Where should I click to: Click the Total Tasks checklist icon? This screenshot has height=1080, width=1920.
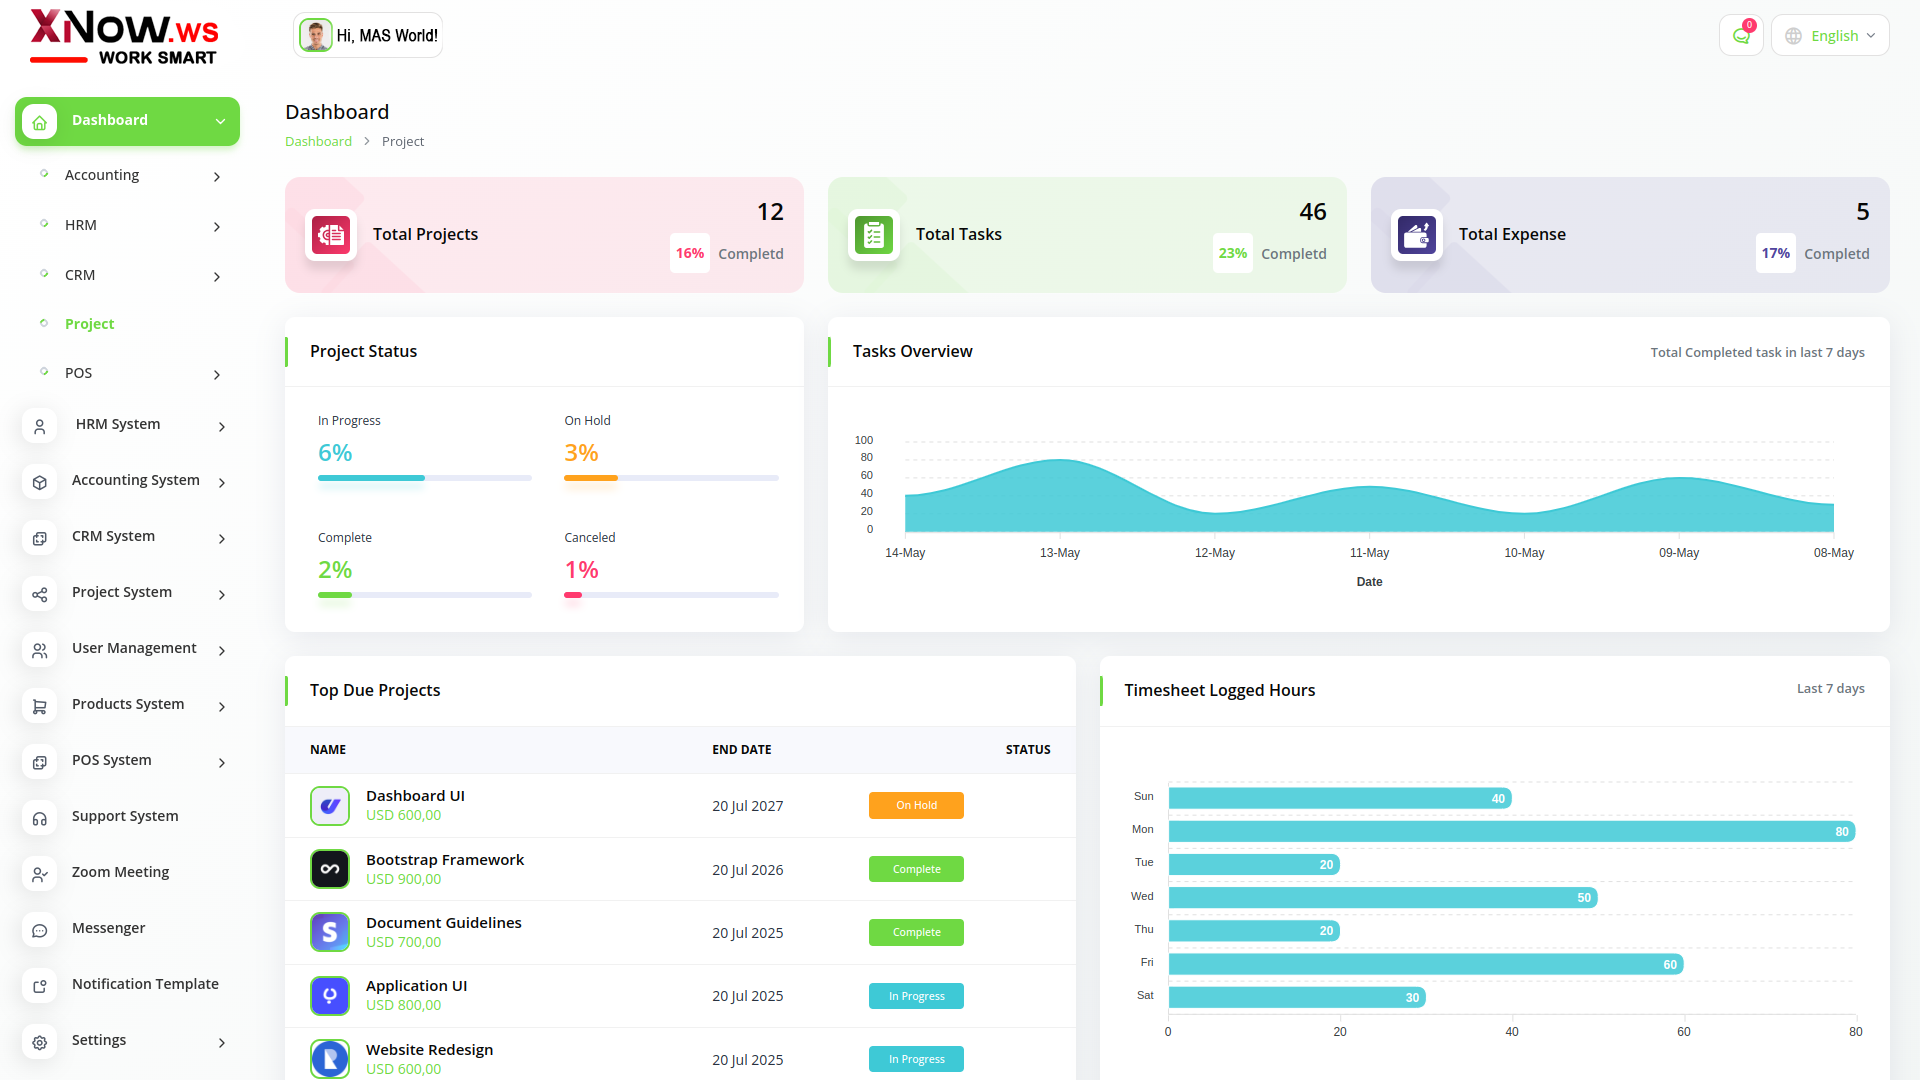[874, 235]
